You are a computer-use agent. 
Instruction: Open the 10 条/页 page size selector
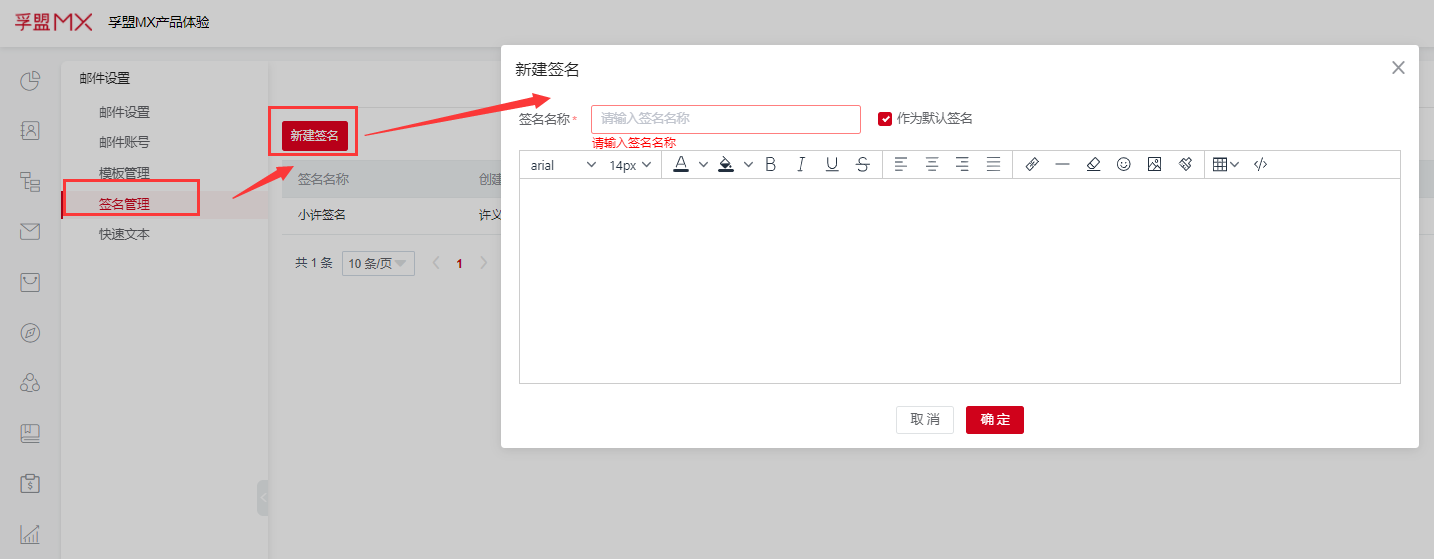(x=378, y=264)
